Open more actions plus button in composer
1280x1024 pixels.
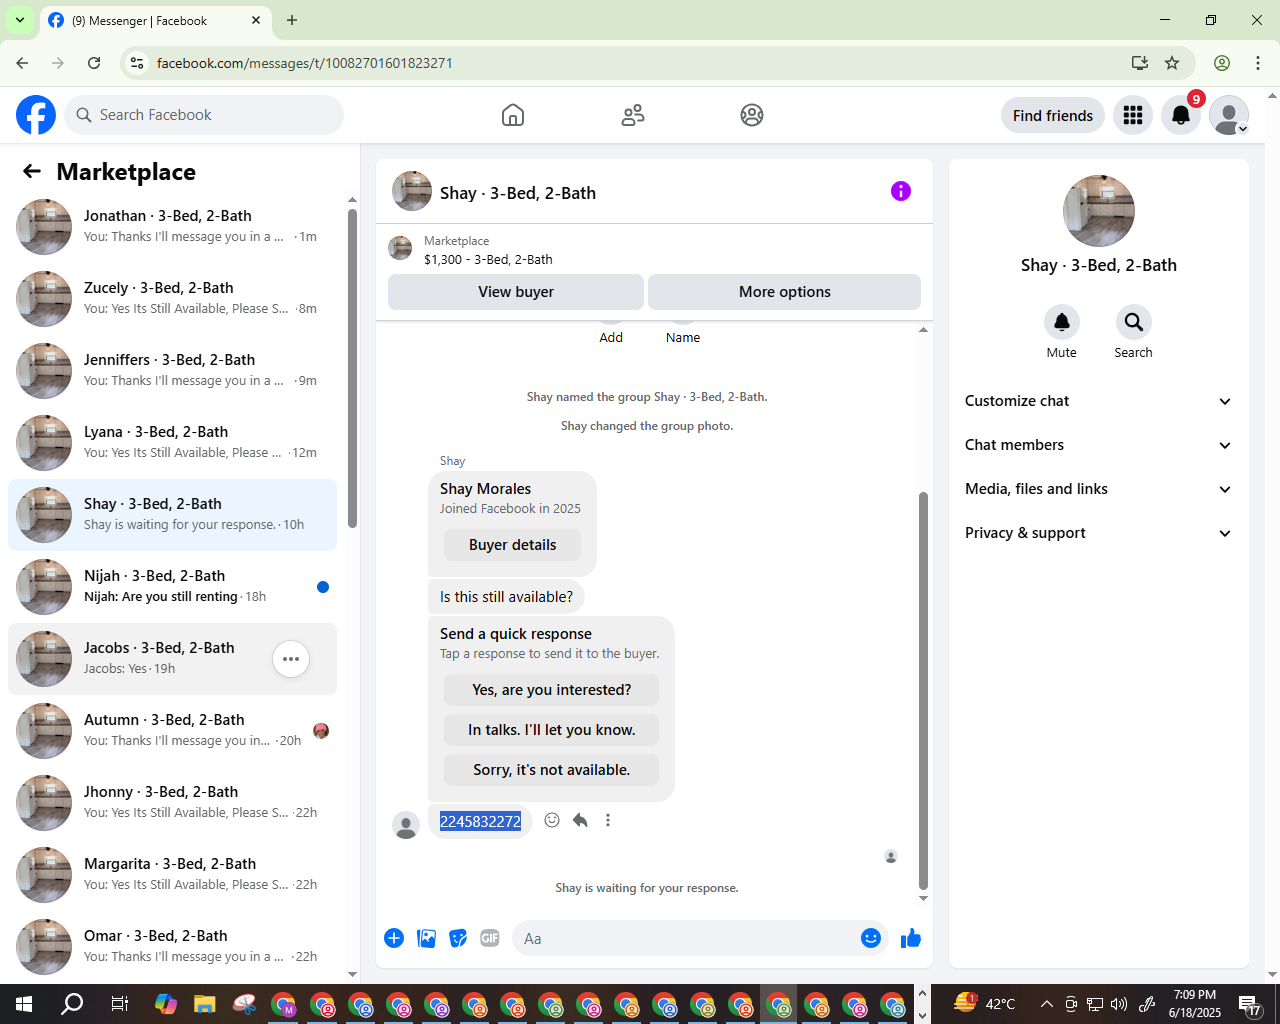[x=394, y=938]
